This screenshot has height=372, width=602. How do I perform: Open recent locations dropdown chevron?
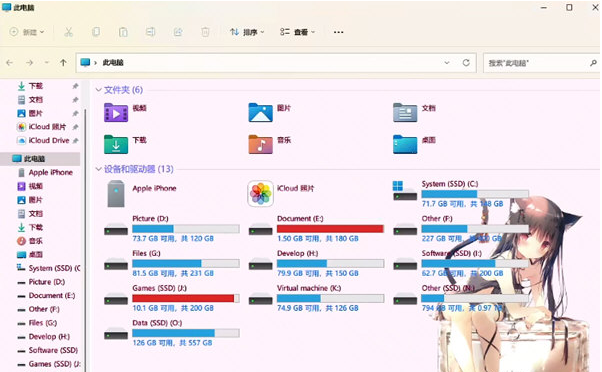point(46,63)
